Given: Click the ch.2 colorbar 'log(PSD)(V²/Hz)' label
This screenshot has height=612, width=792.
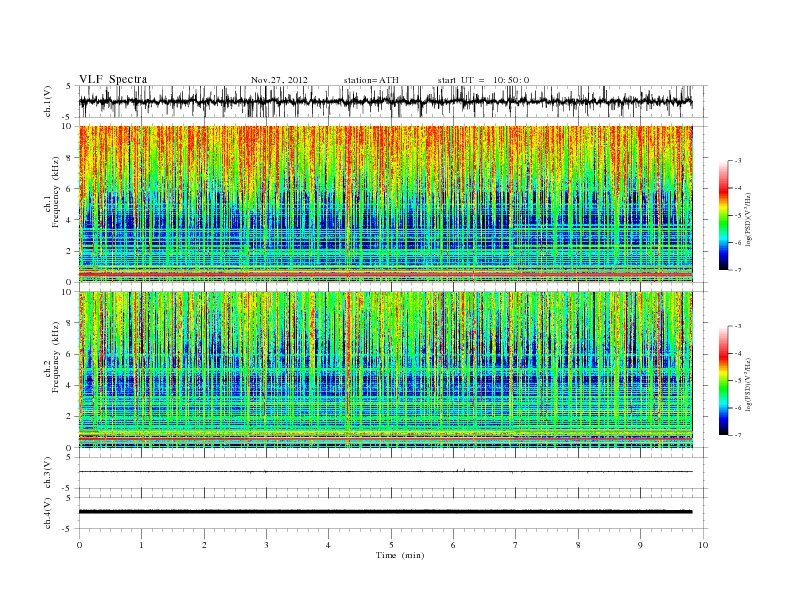Looking at the screenshot, I should click(x=750, y=384).
